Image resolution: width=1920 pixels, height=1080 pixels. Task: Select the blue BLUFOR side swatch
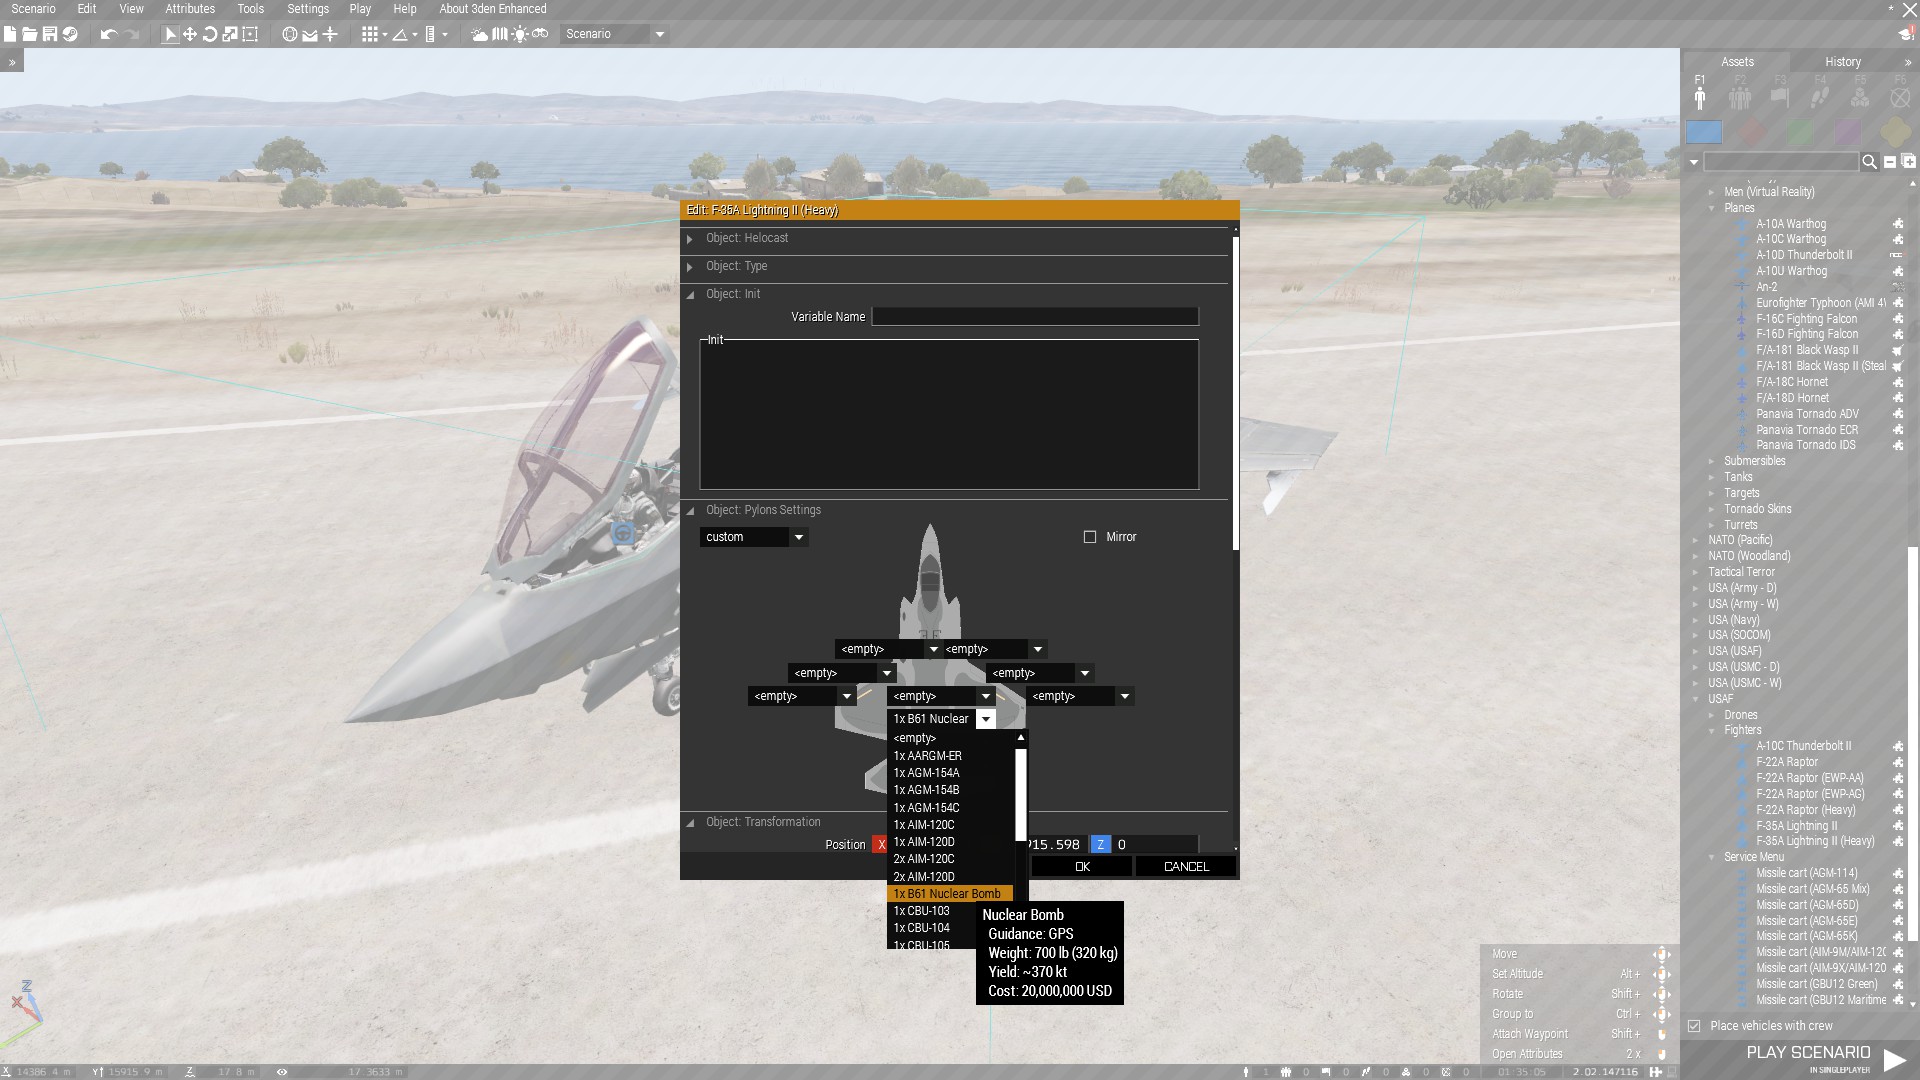coord(1704,132)
